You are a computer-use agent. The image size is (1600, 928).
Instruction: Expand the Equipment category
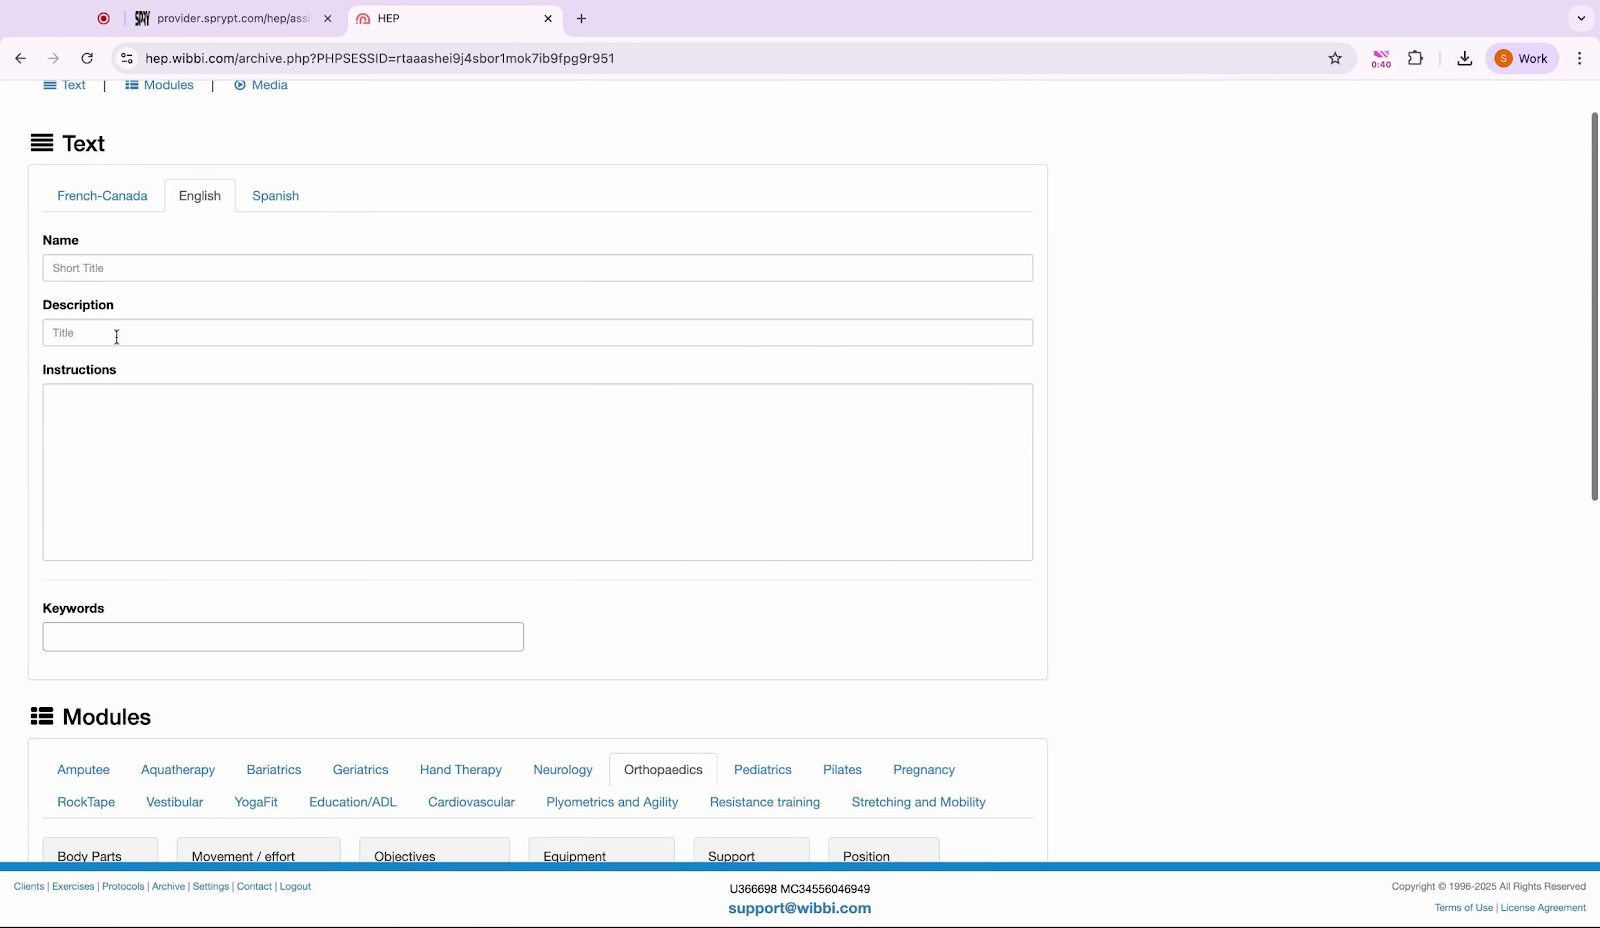pos(601,851)
